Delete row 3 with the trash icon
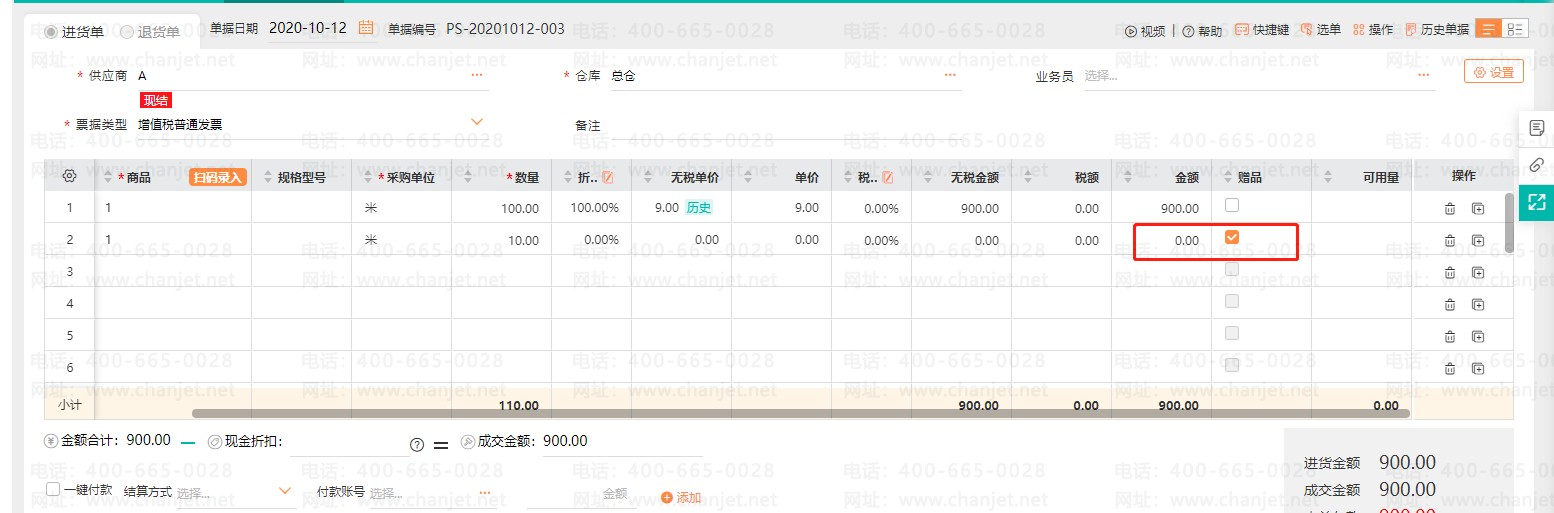This screenshot has width=1554, height=513. tap(1450, 272)
